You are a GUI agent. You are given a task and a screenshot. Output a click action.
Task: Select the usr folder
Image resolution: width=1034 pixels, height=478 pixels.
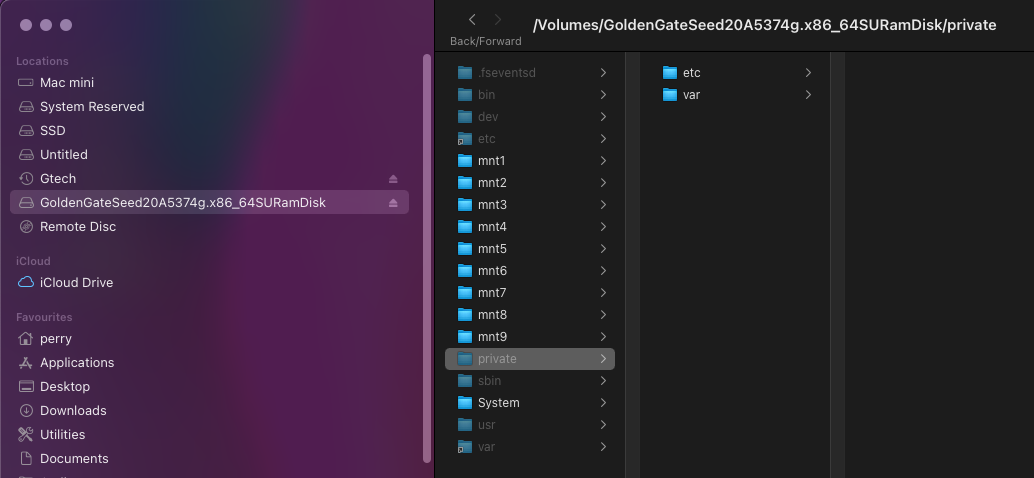pyautogui.click(x=530, y=425)
